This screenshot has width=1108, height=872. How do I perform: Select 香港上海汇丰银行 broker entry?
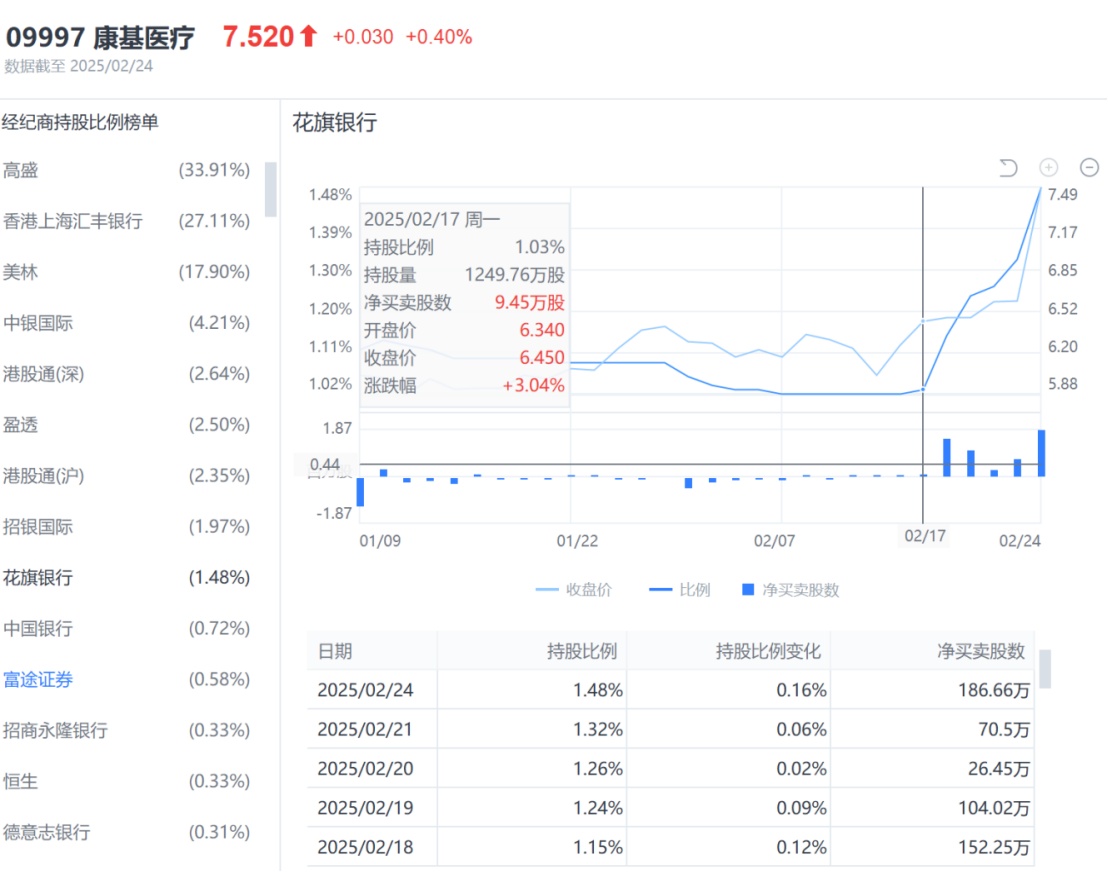click(73, 221)
